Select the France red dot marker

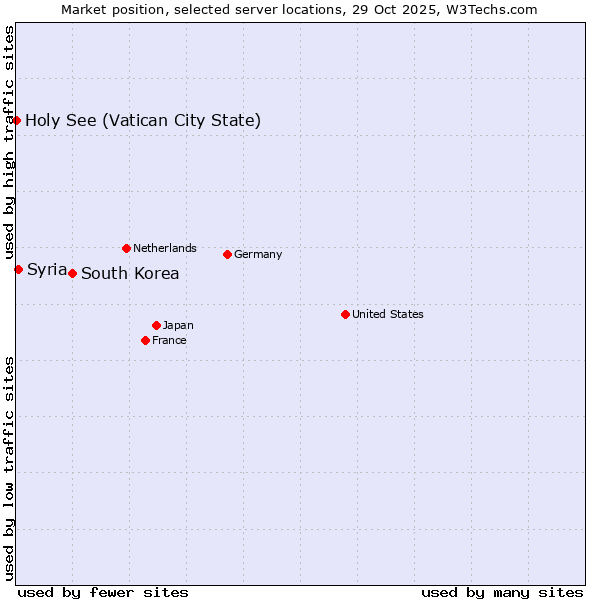point(146,340)
